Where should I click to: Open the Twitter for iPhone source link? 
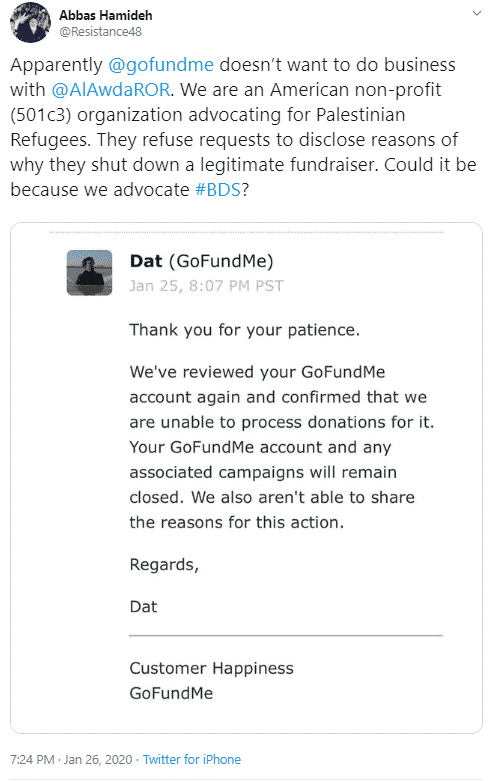[192, 760]
